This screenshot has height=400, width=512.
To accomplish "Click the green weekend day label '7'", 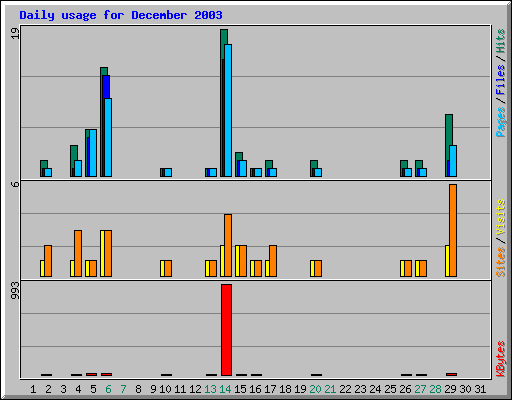I will [x=123, y=389].
